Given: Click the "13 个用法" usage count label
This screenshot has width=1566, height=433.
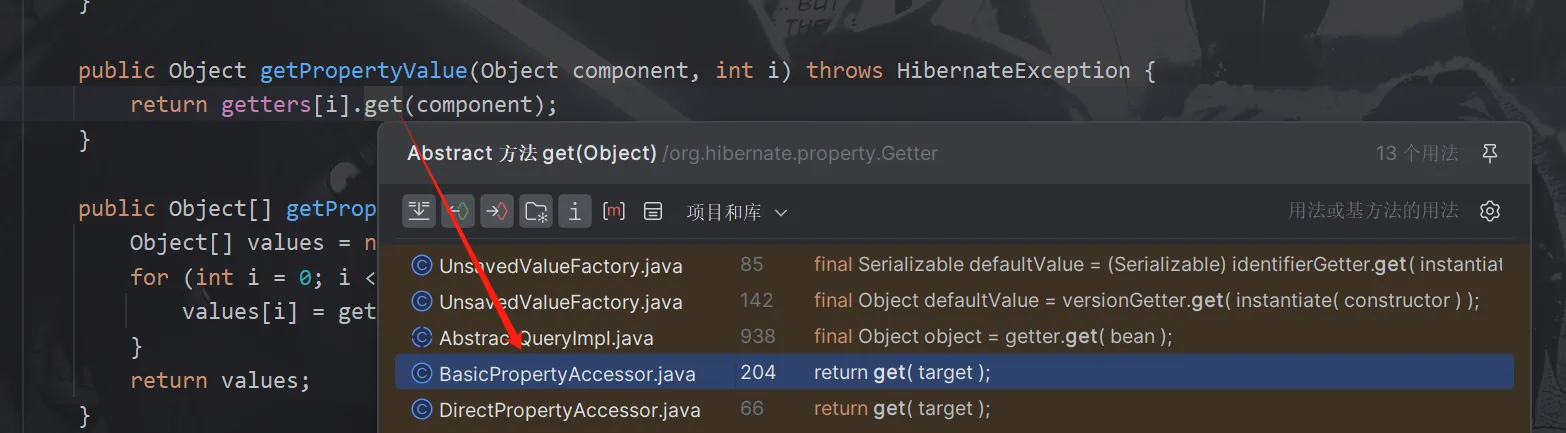Looking at the screenshot, I should 1417,154.
